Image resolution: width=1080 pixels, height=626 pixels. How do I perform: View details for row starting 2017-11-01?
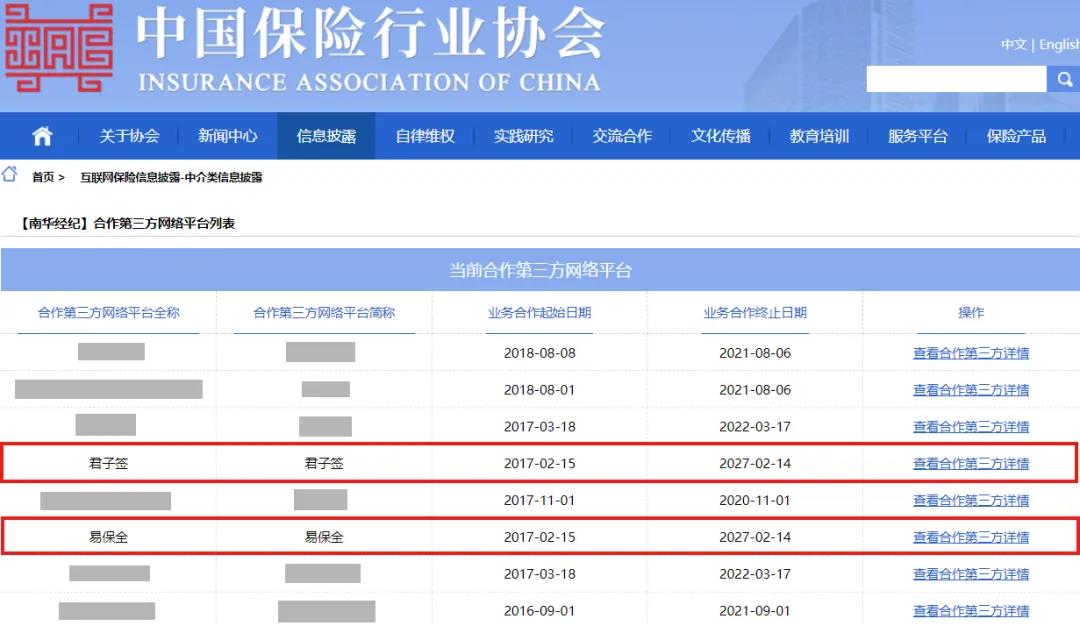click(x=970, y=501)
